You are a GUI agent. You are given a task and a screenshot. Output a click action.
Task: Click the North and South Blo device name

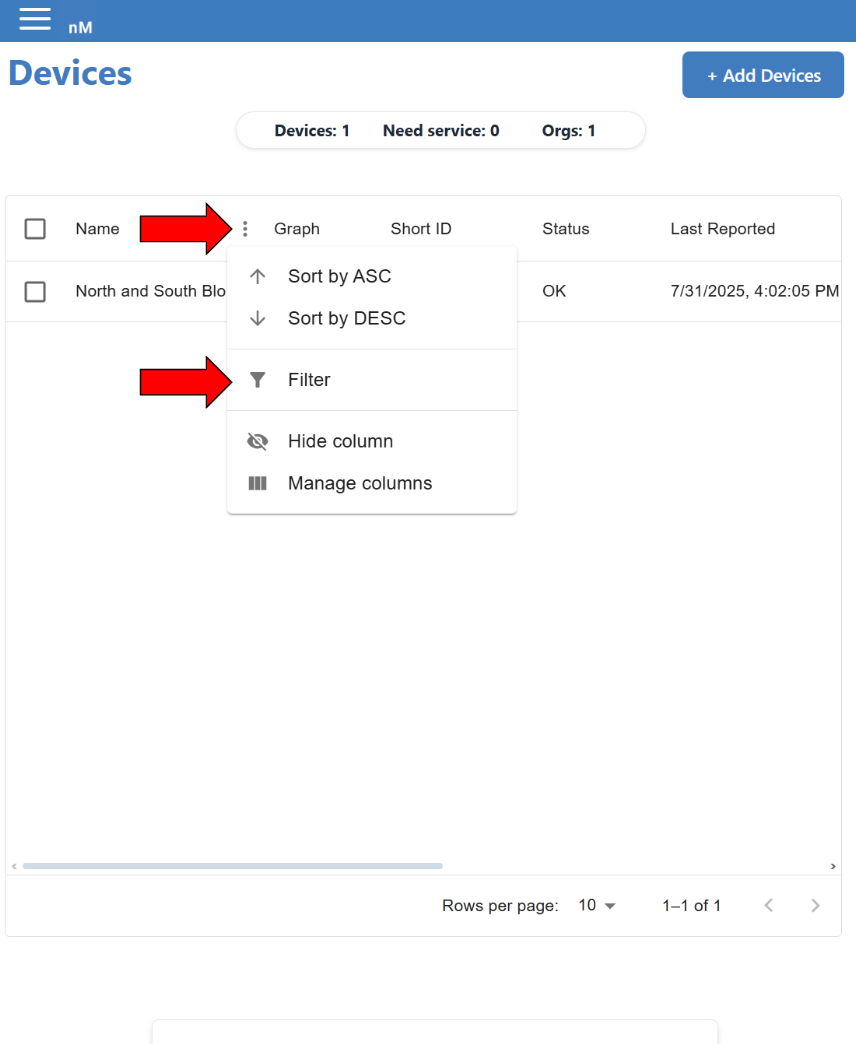tap(150, 292)
